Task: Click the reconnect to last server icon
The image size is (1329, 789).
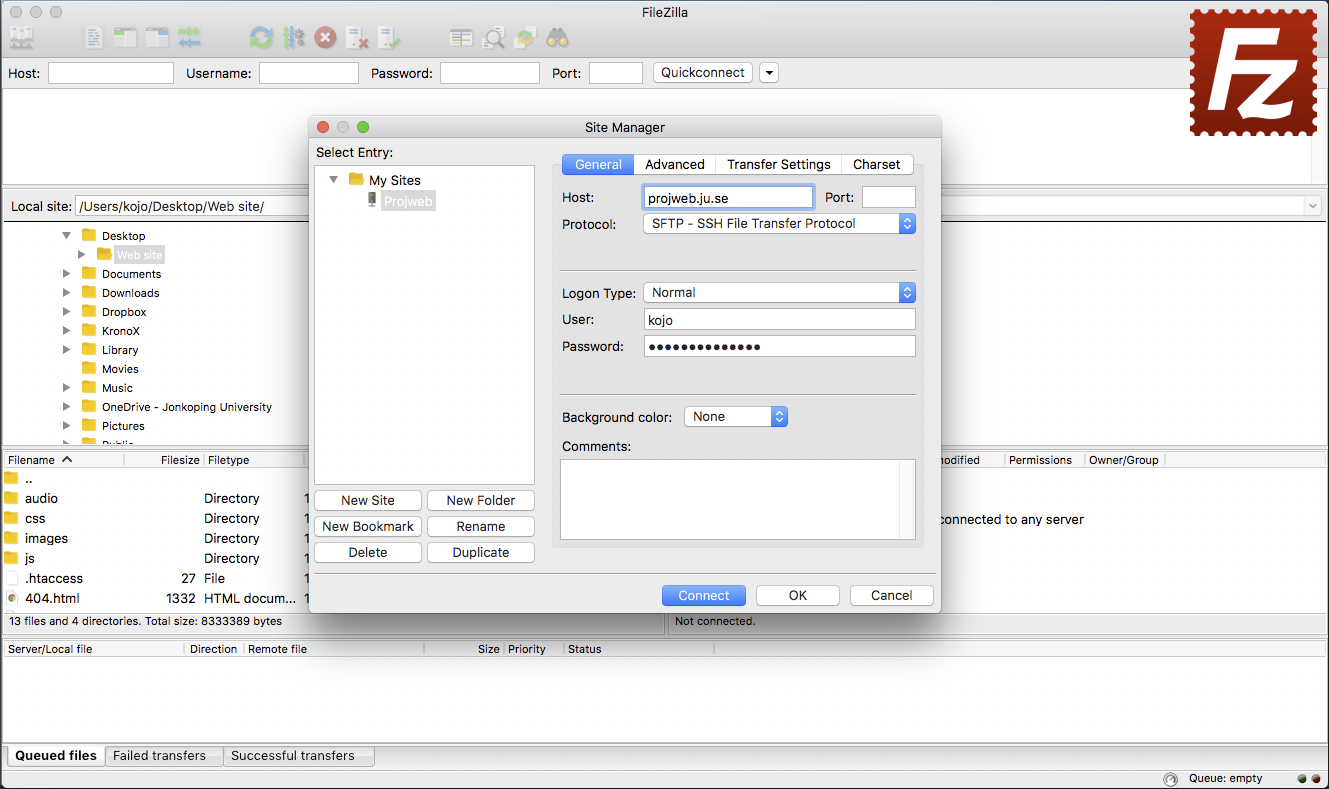Action: pyautogui.click(x=389, y=38)
